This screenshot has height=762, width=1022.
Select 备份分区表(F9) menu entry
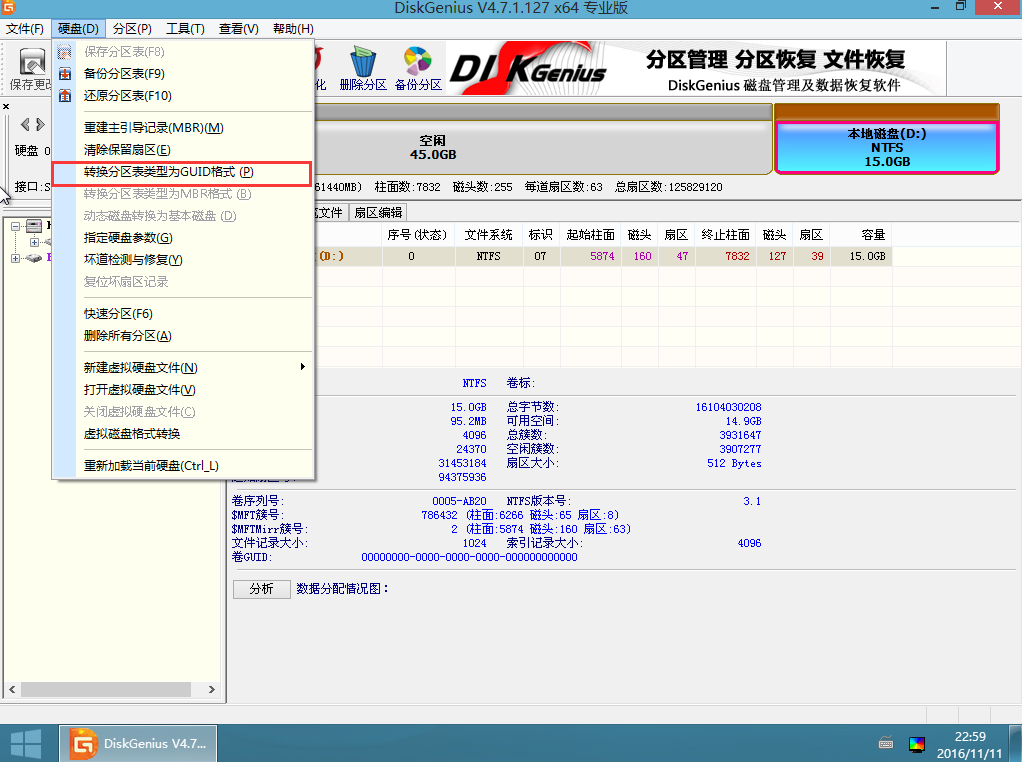pyautogui.click(x=182, y=74)
